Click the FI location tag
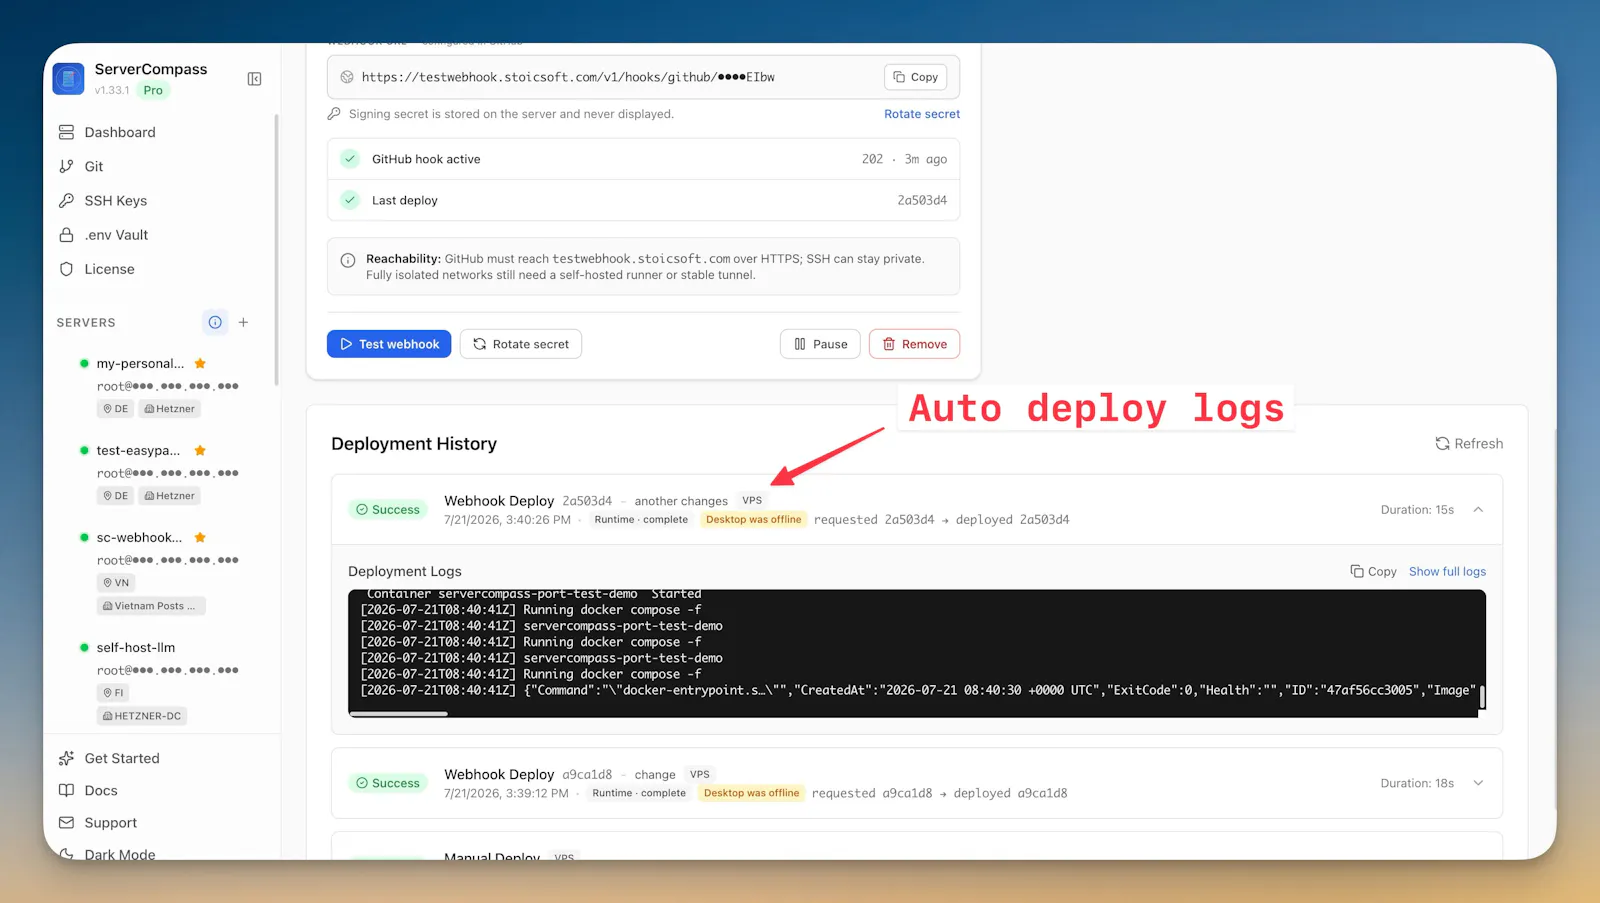The image size is (1600, 903). 114,692
